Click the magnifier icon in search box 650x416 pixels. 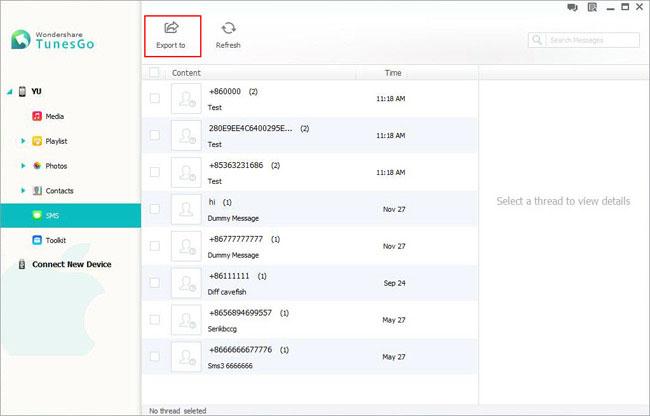537,40
